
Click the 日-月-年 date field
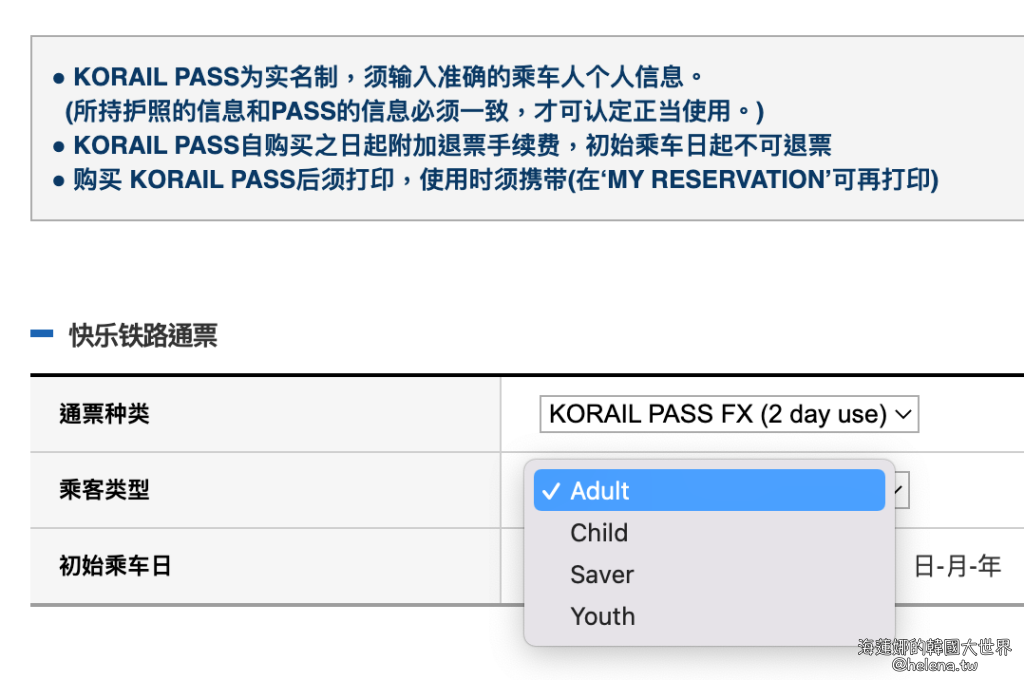click(957, 566)
